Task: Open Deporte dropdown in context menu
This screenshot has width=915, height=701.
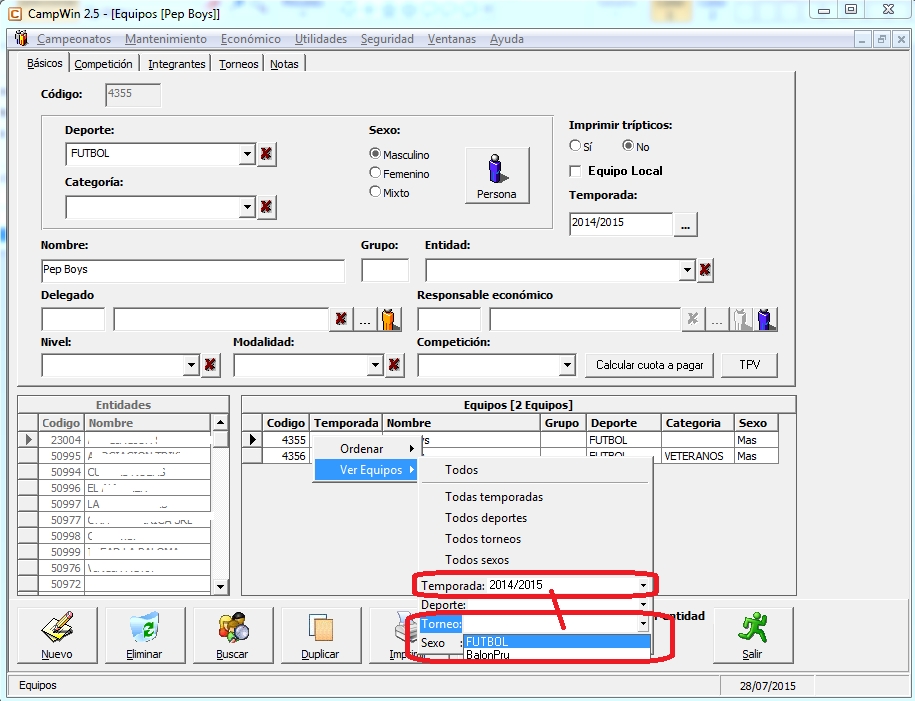Action: tap(643, 605)
